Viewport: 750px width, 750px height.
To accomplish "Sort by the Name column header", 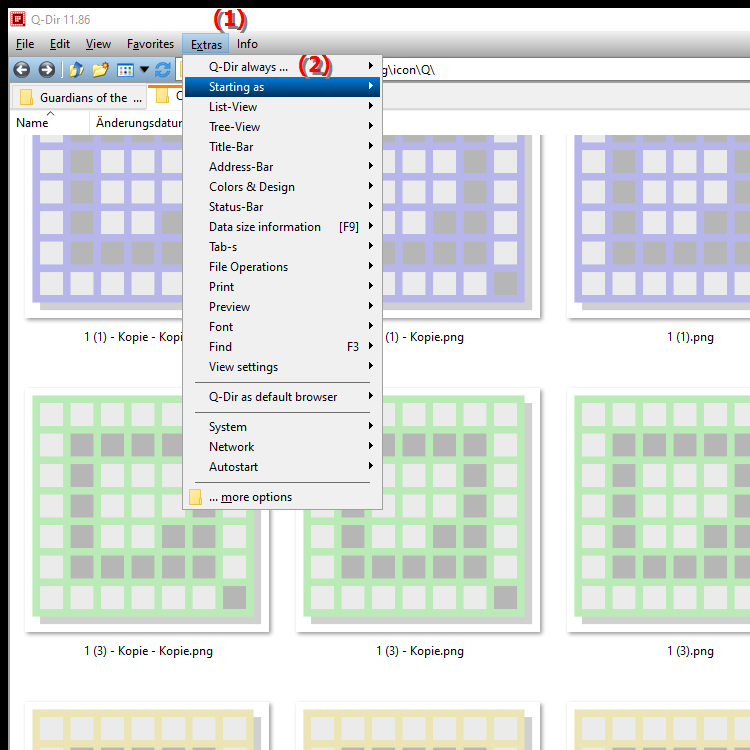I will 49,123.
